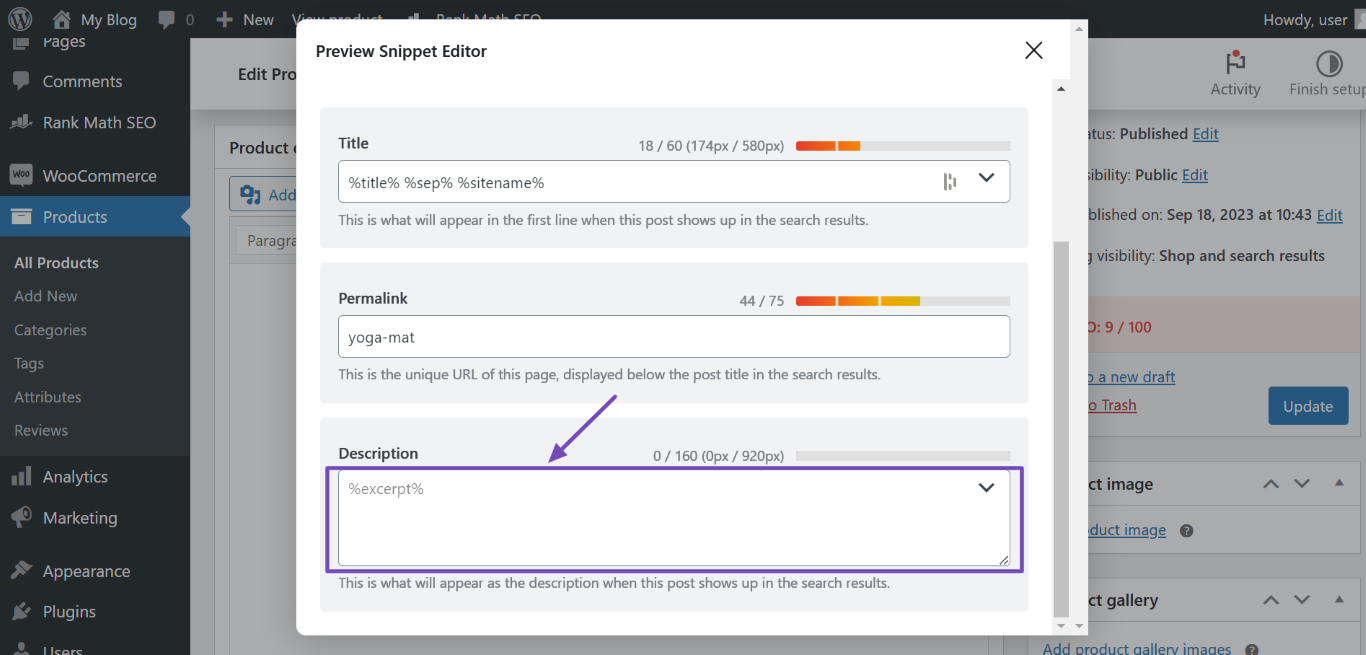Click the WooCommerce sidebar icon

tap(21, 175)
